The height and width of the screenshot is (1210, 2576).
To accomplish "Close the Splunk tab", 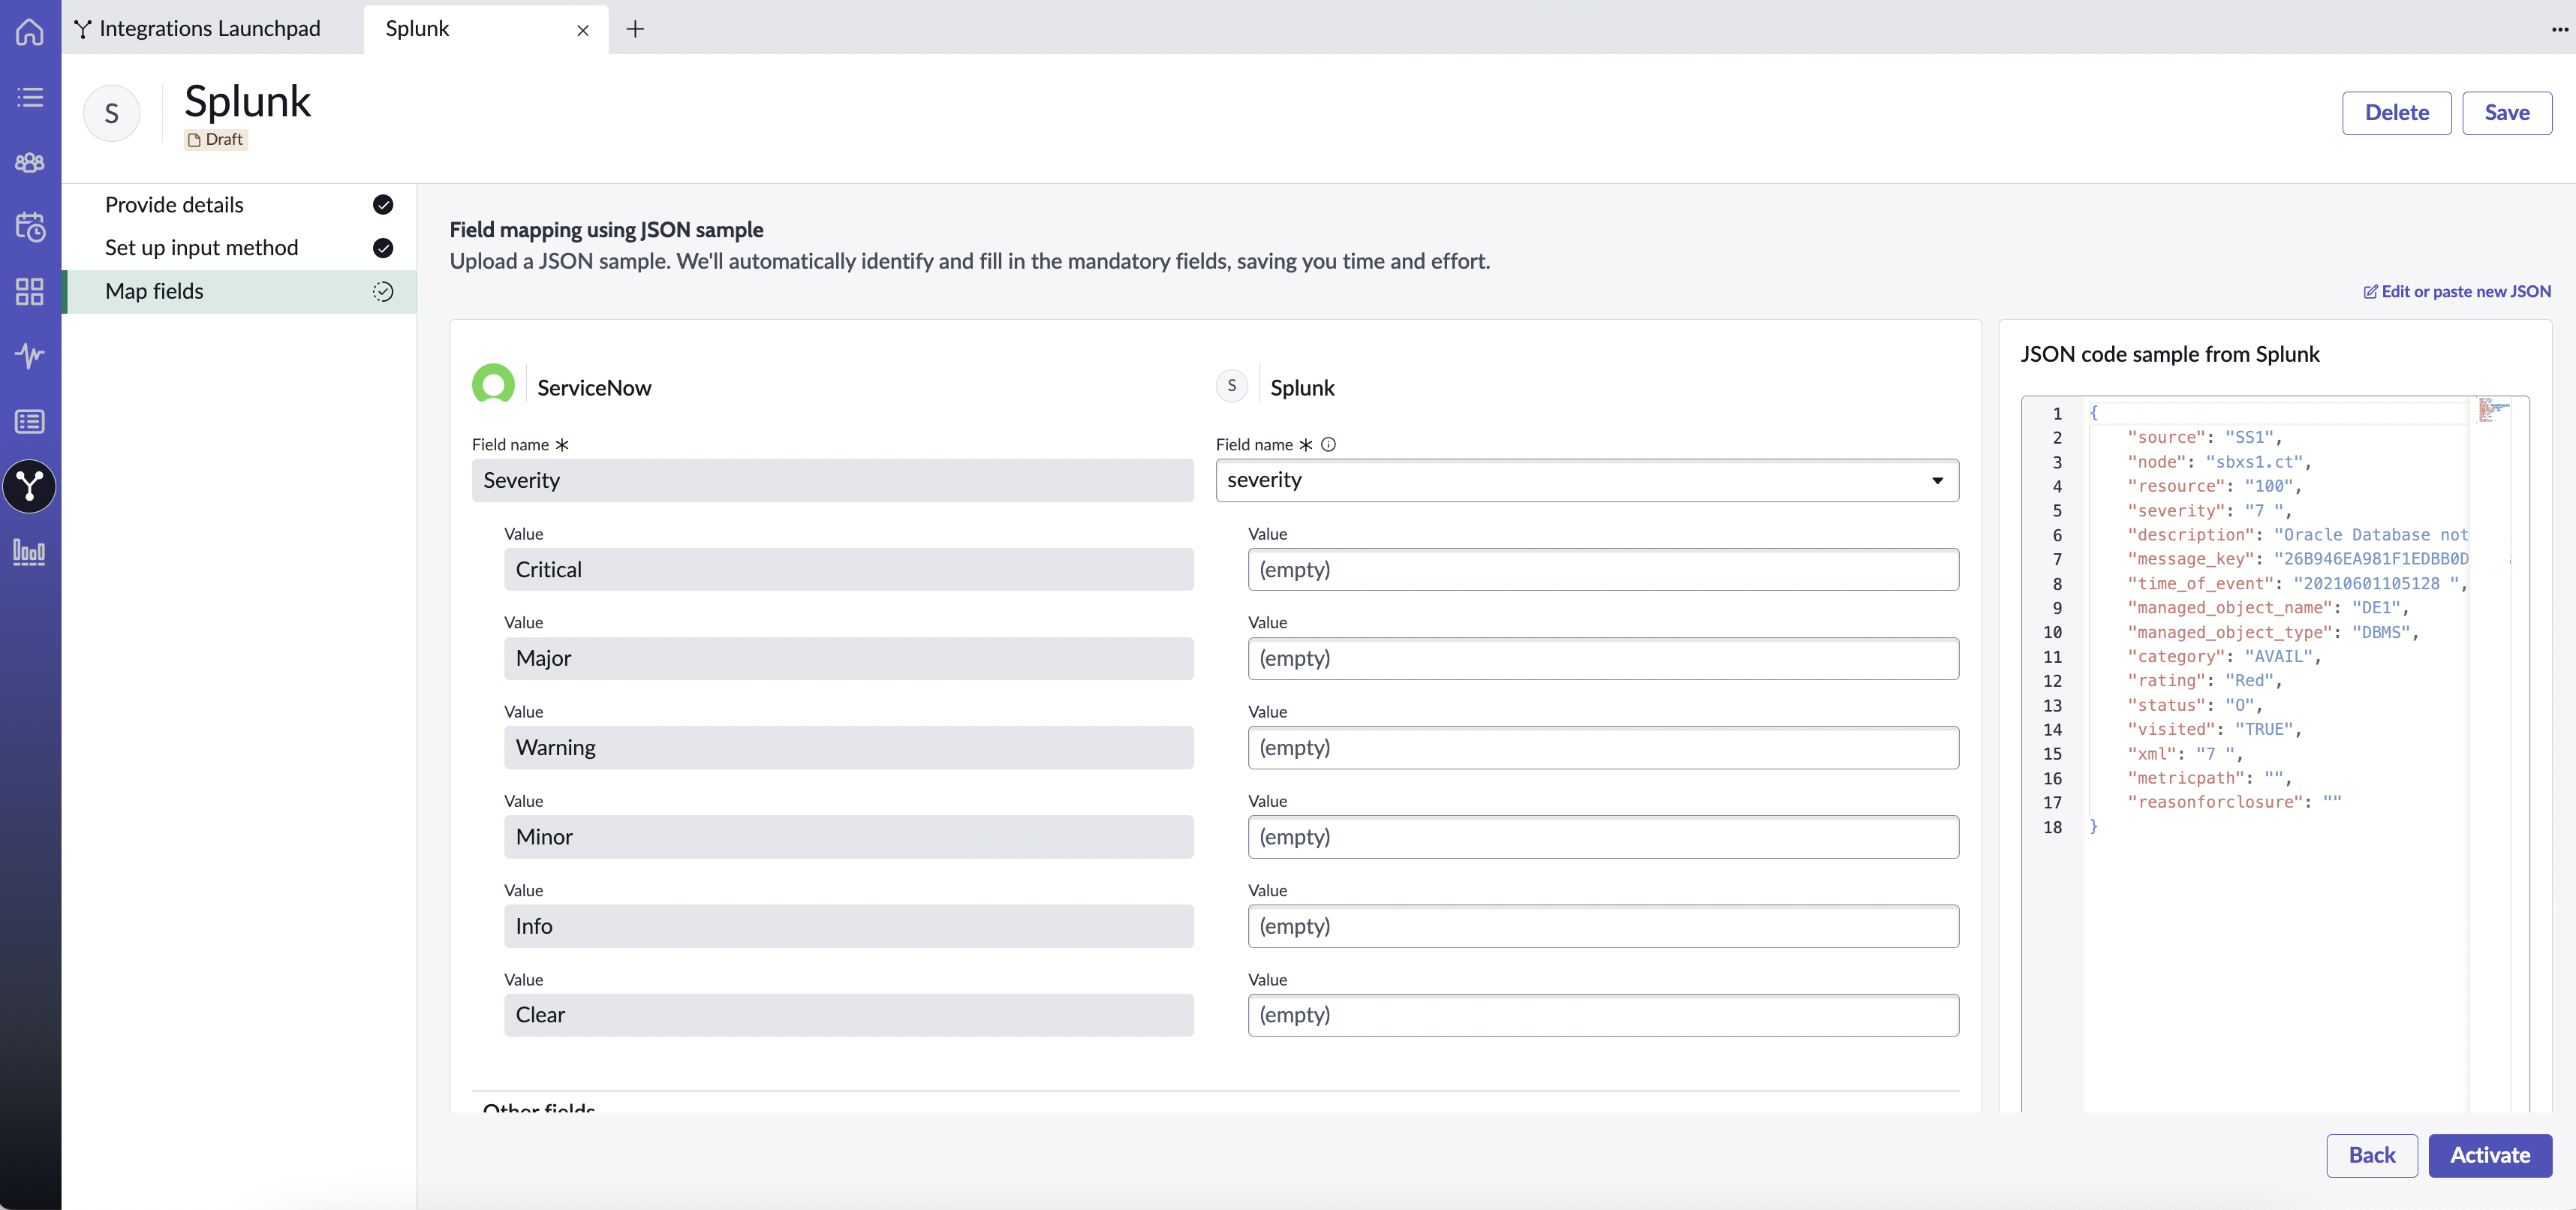I will 583,30.
